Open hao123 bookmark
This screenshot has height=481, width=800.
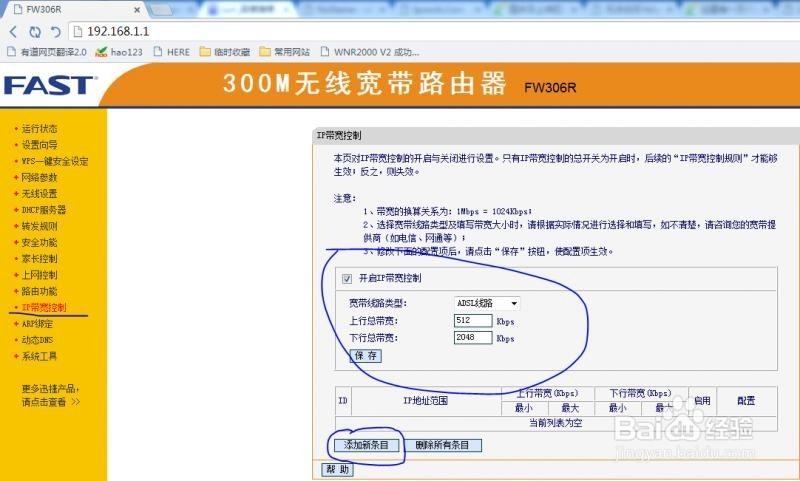pos(119,52)
